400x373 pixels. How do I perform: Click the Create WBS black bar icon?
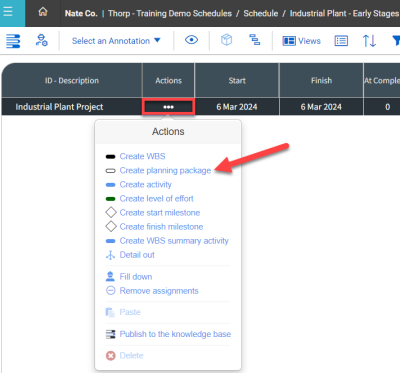[x=110, y=157]
